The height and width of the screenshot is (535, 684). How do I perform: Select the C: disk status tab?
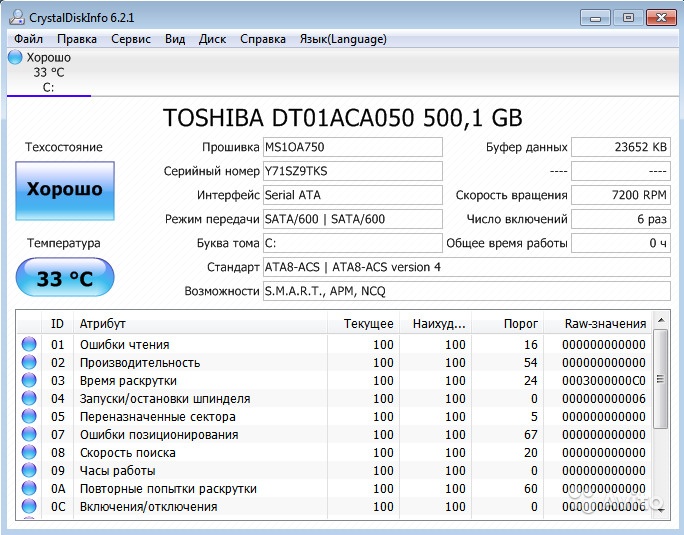coord(49,72)
